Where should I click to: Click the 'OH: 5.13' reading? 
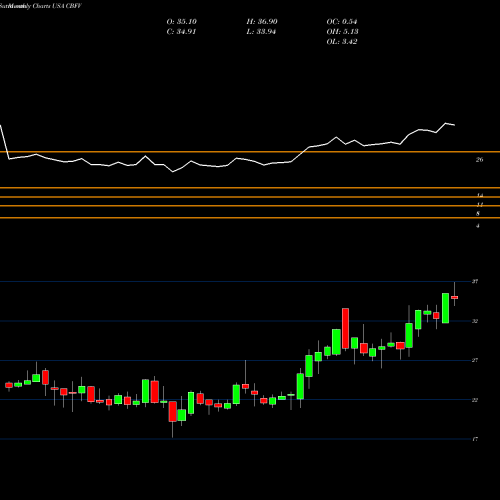pos(343,32)
